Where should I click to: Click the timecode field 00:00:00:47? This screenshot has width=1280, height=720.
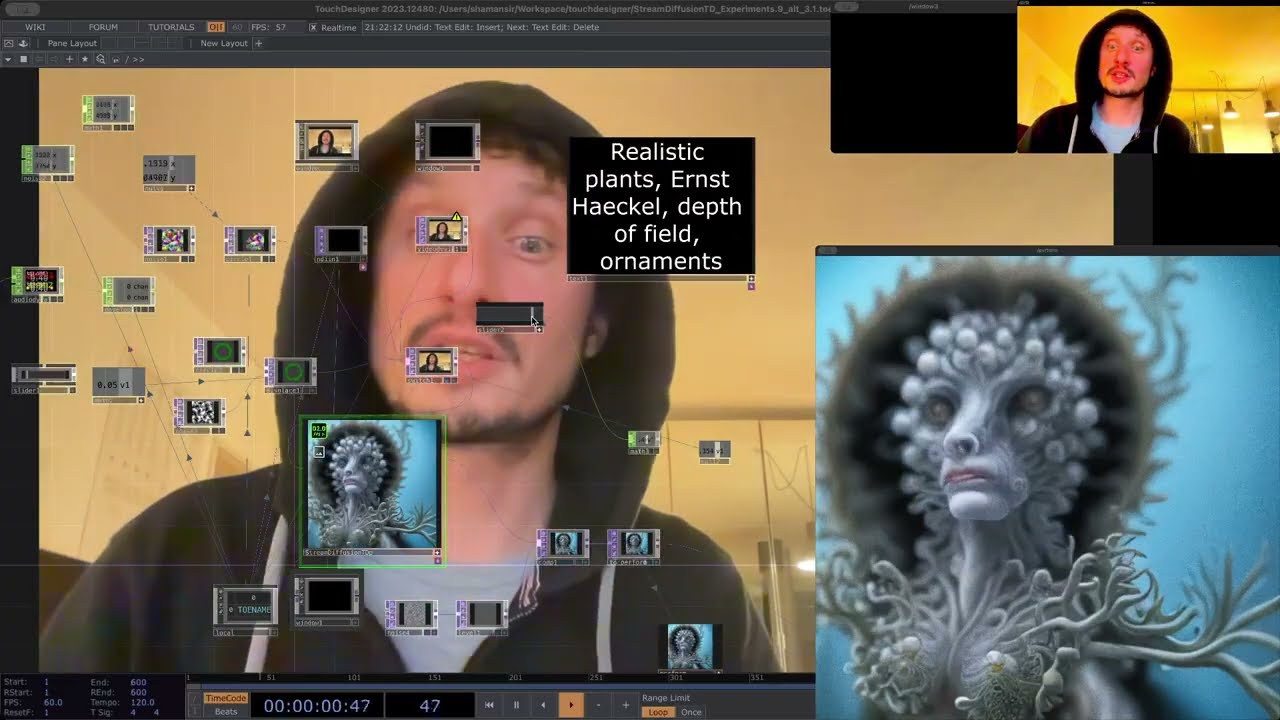tap(317, 706)
